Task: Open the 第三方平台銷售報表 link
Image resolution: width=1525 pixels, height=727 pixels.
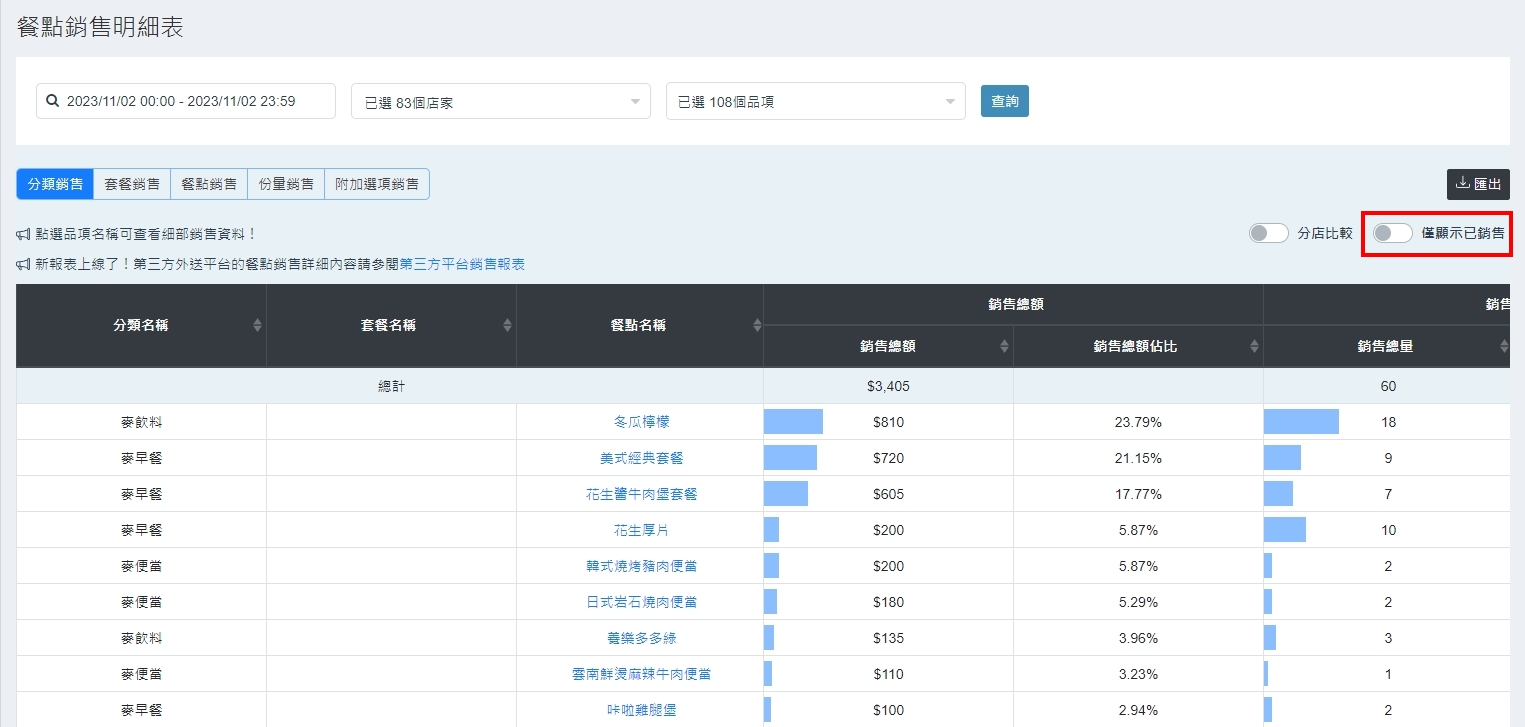Action: [x=462, y=264]
